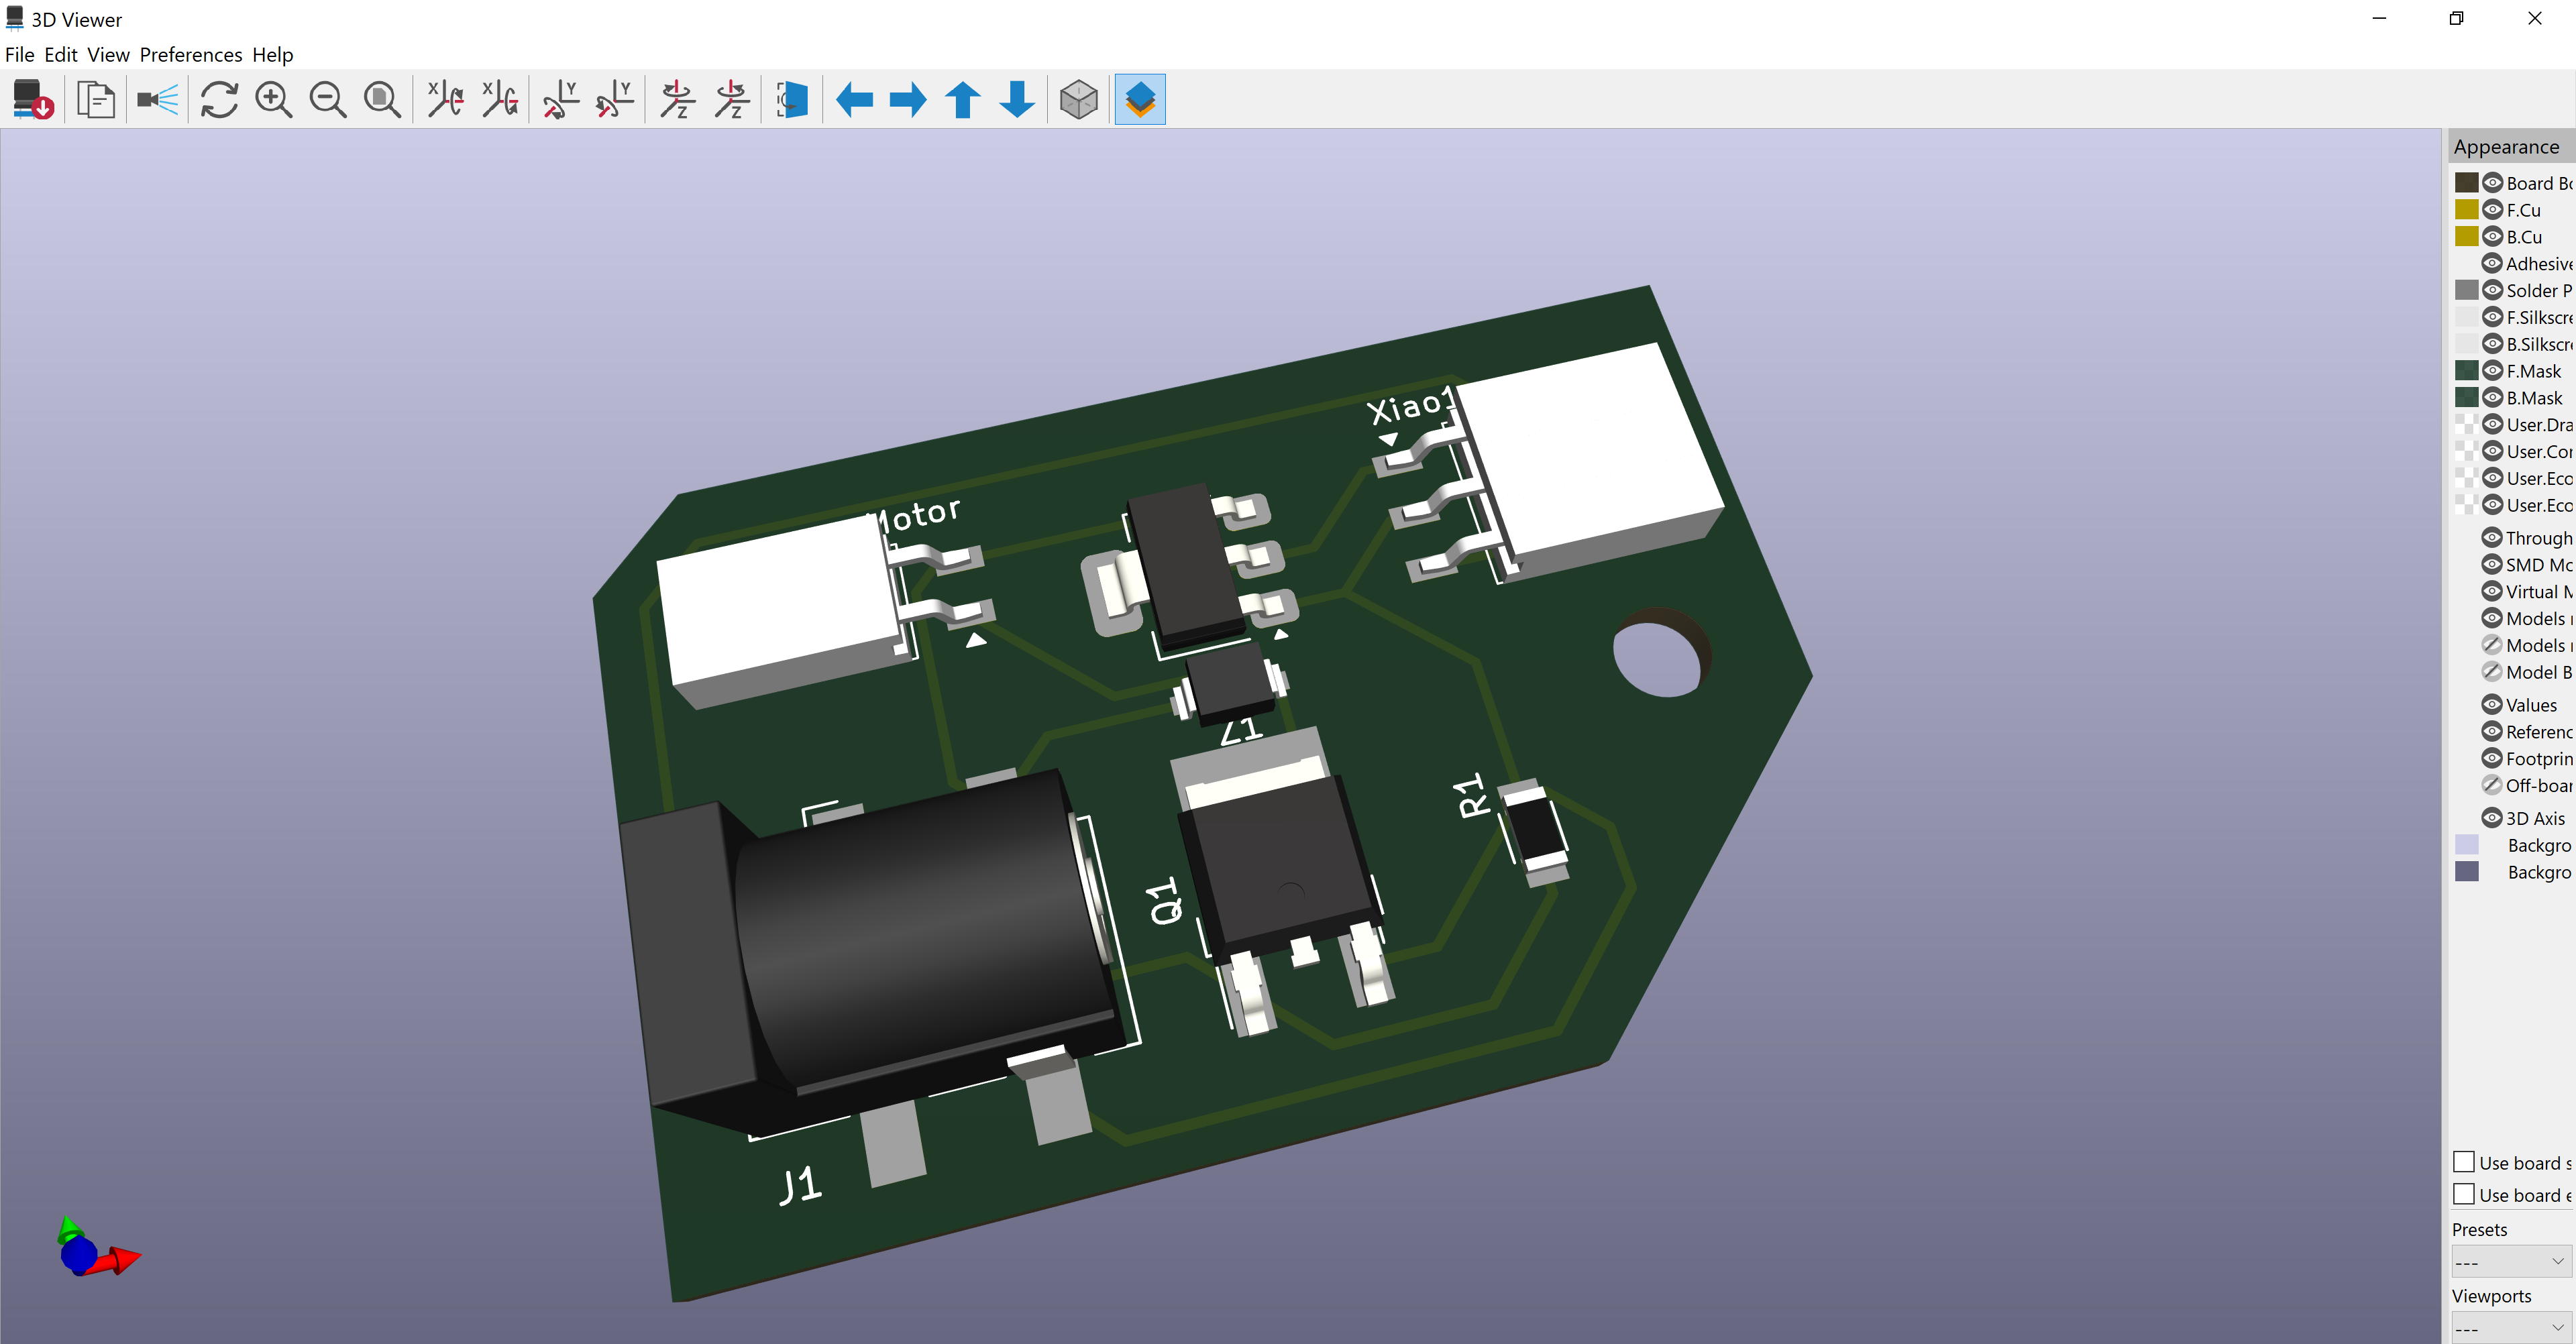Show Off-board silkscreen eye

[2492, 785]
